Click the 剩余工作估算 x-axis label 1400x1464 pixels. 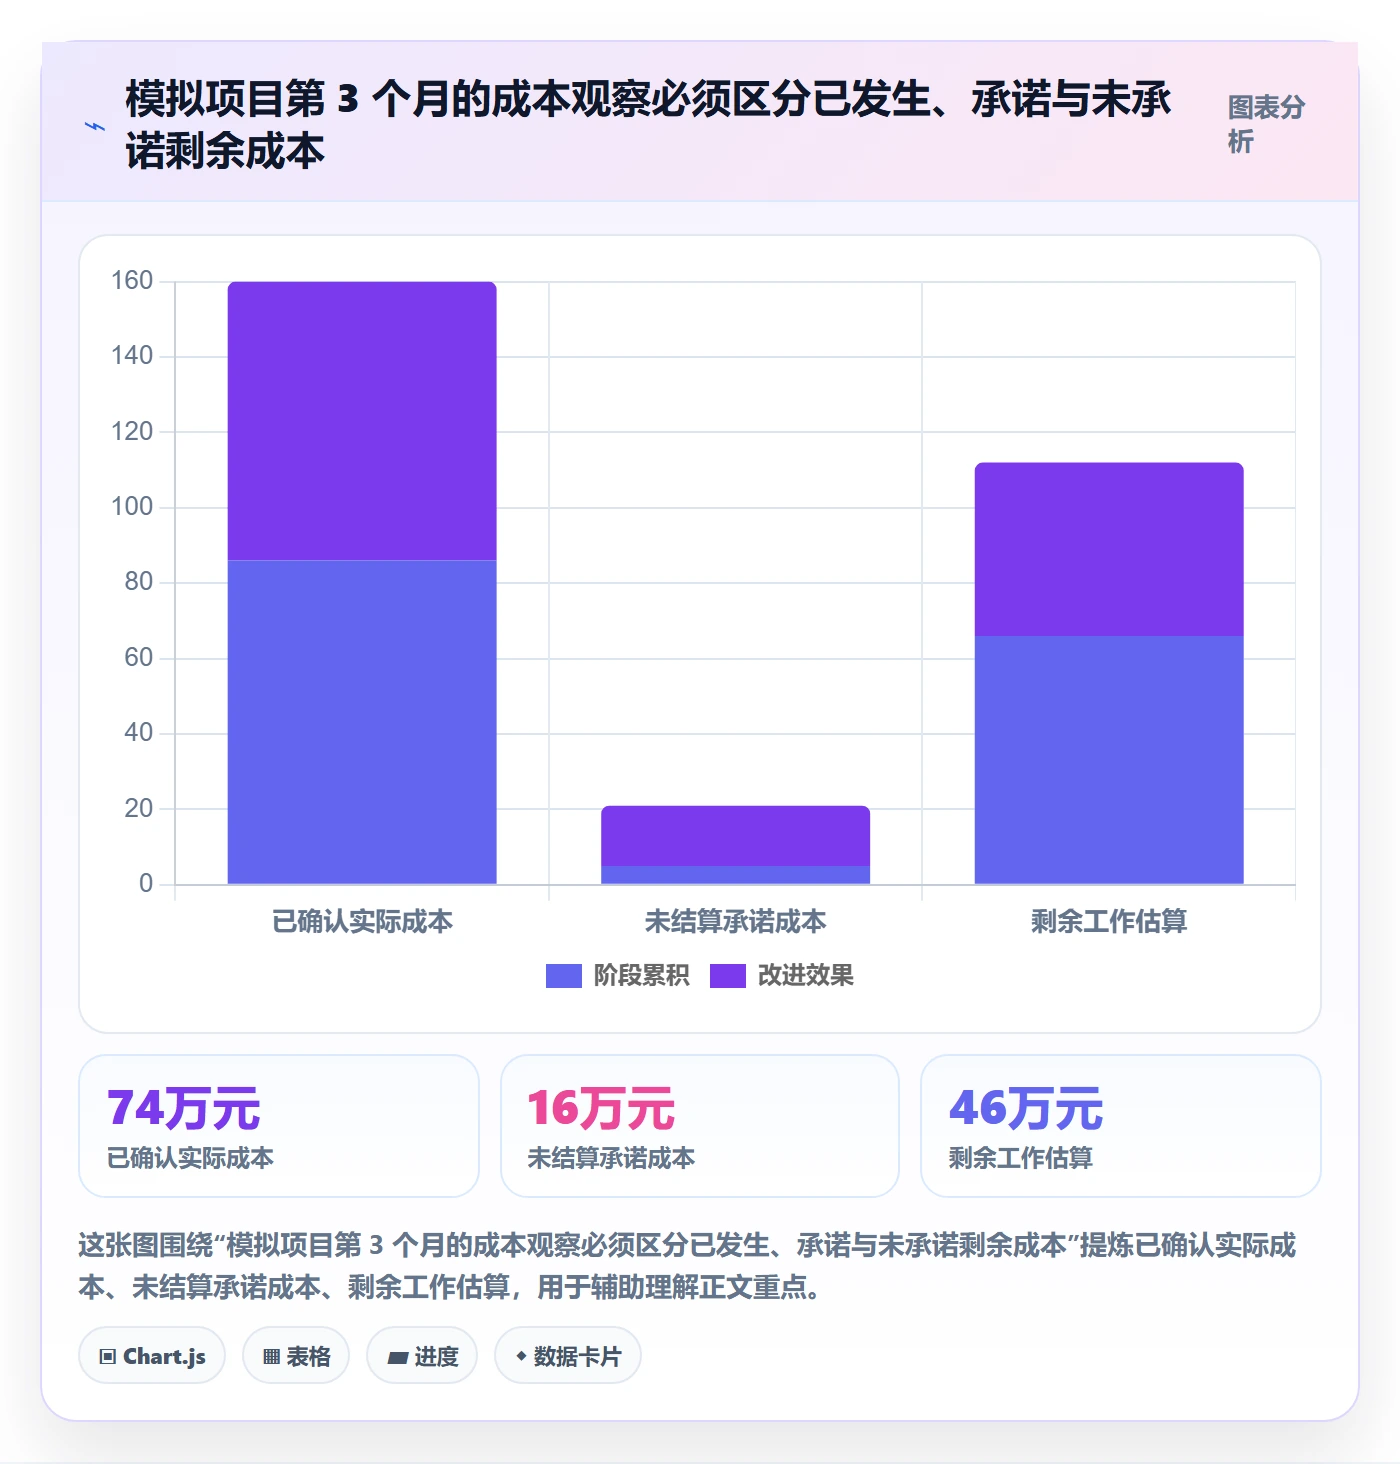(1109, 921)
